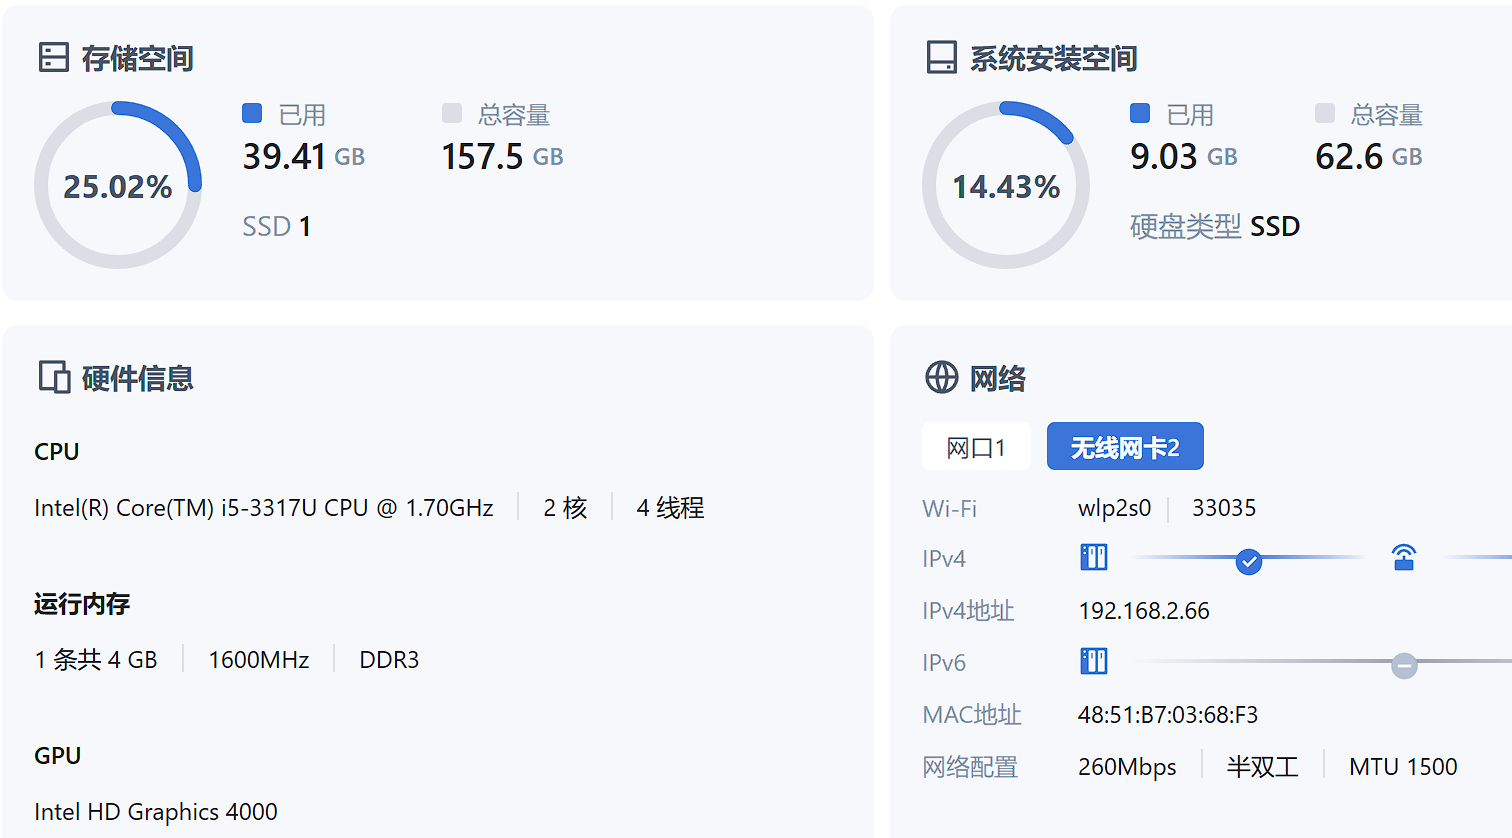Click the 39.41 GB used value
The height and width of the screenshot is (838, 1512).
(304, 156)
